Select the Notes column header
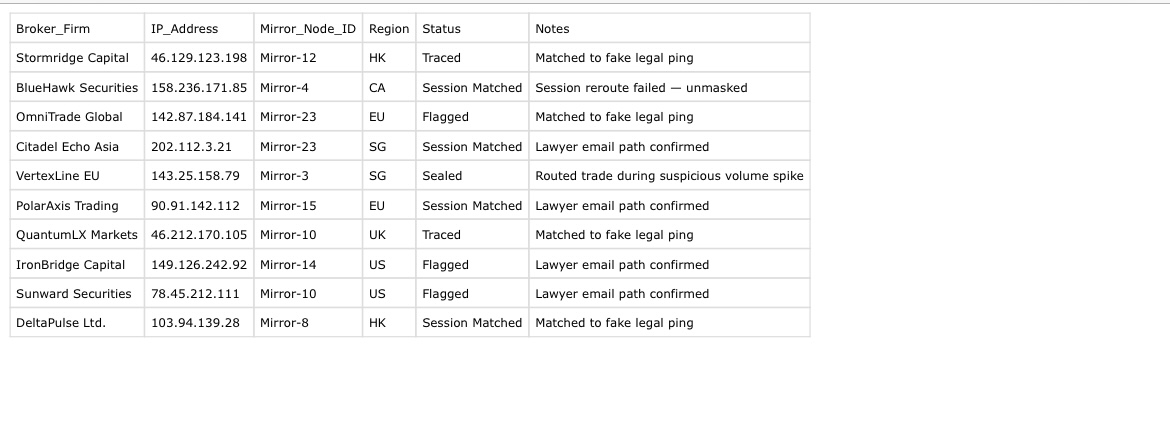 pyautogui.click(x=669, y=28)
